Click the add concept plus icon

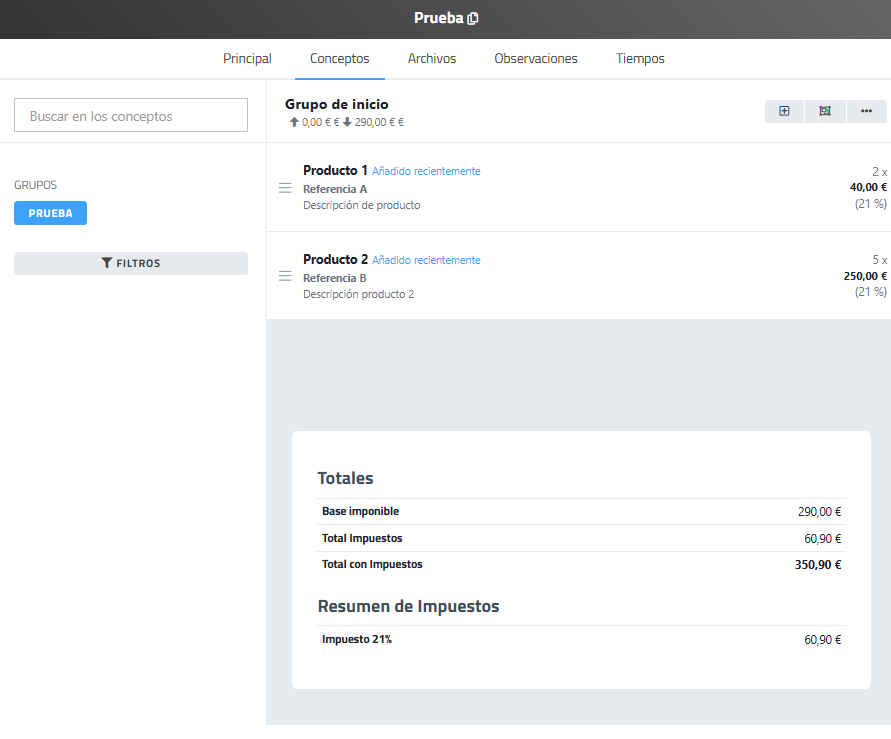784,111
